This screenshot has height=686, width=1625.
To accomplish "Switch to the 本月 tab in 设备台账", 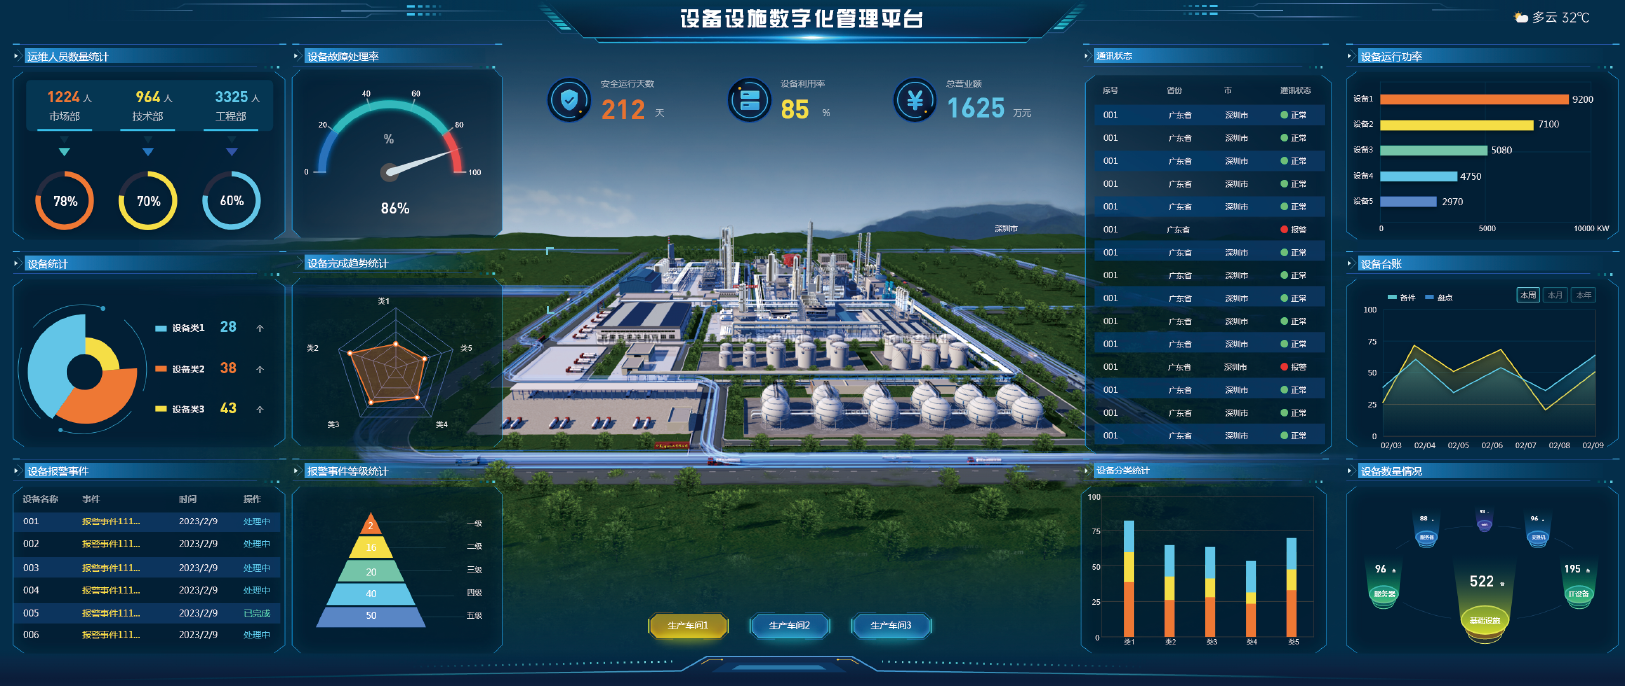I will 1555,295.
